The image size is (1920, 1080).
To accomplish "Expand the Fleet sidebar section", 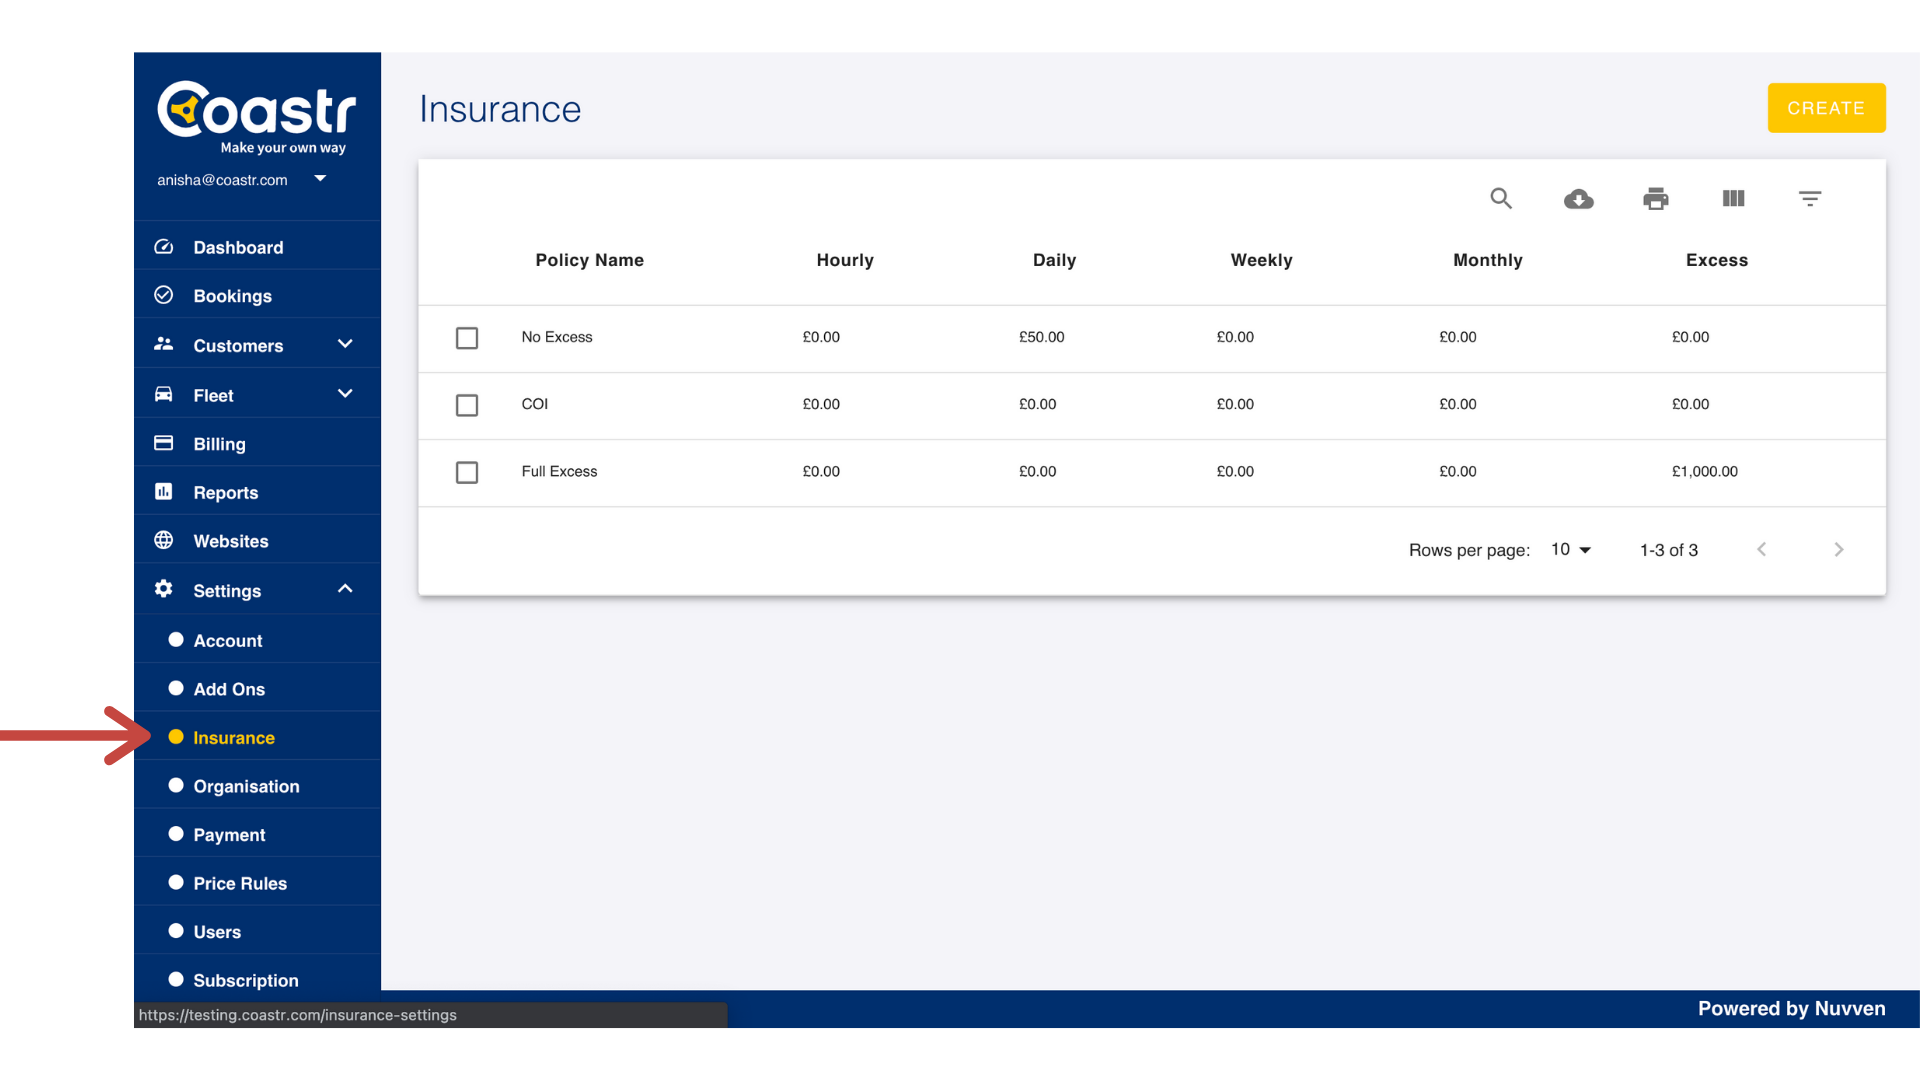I will [345, 393].
